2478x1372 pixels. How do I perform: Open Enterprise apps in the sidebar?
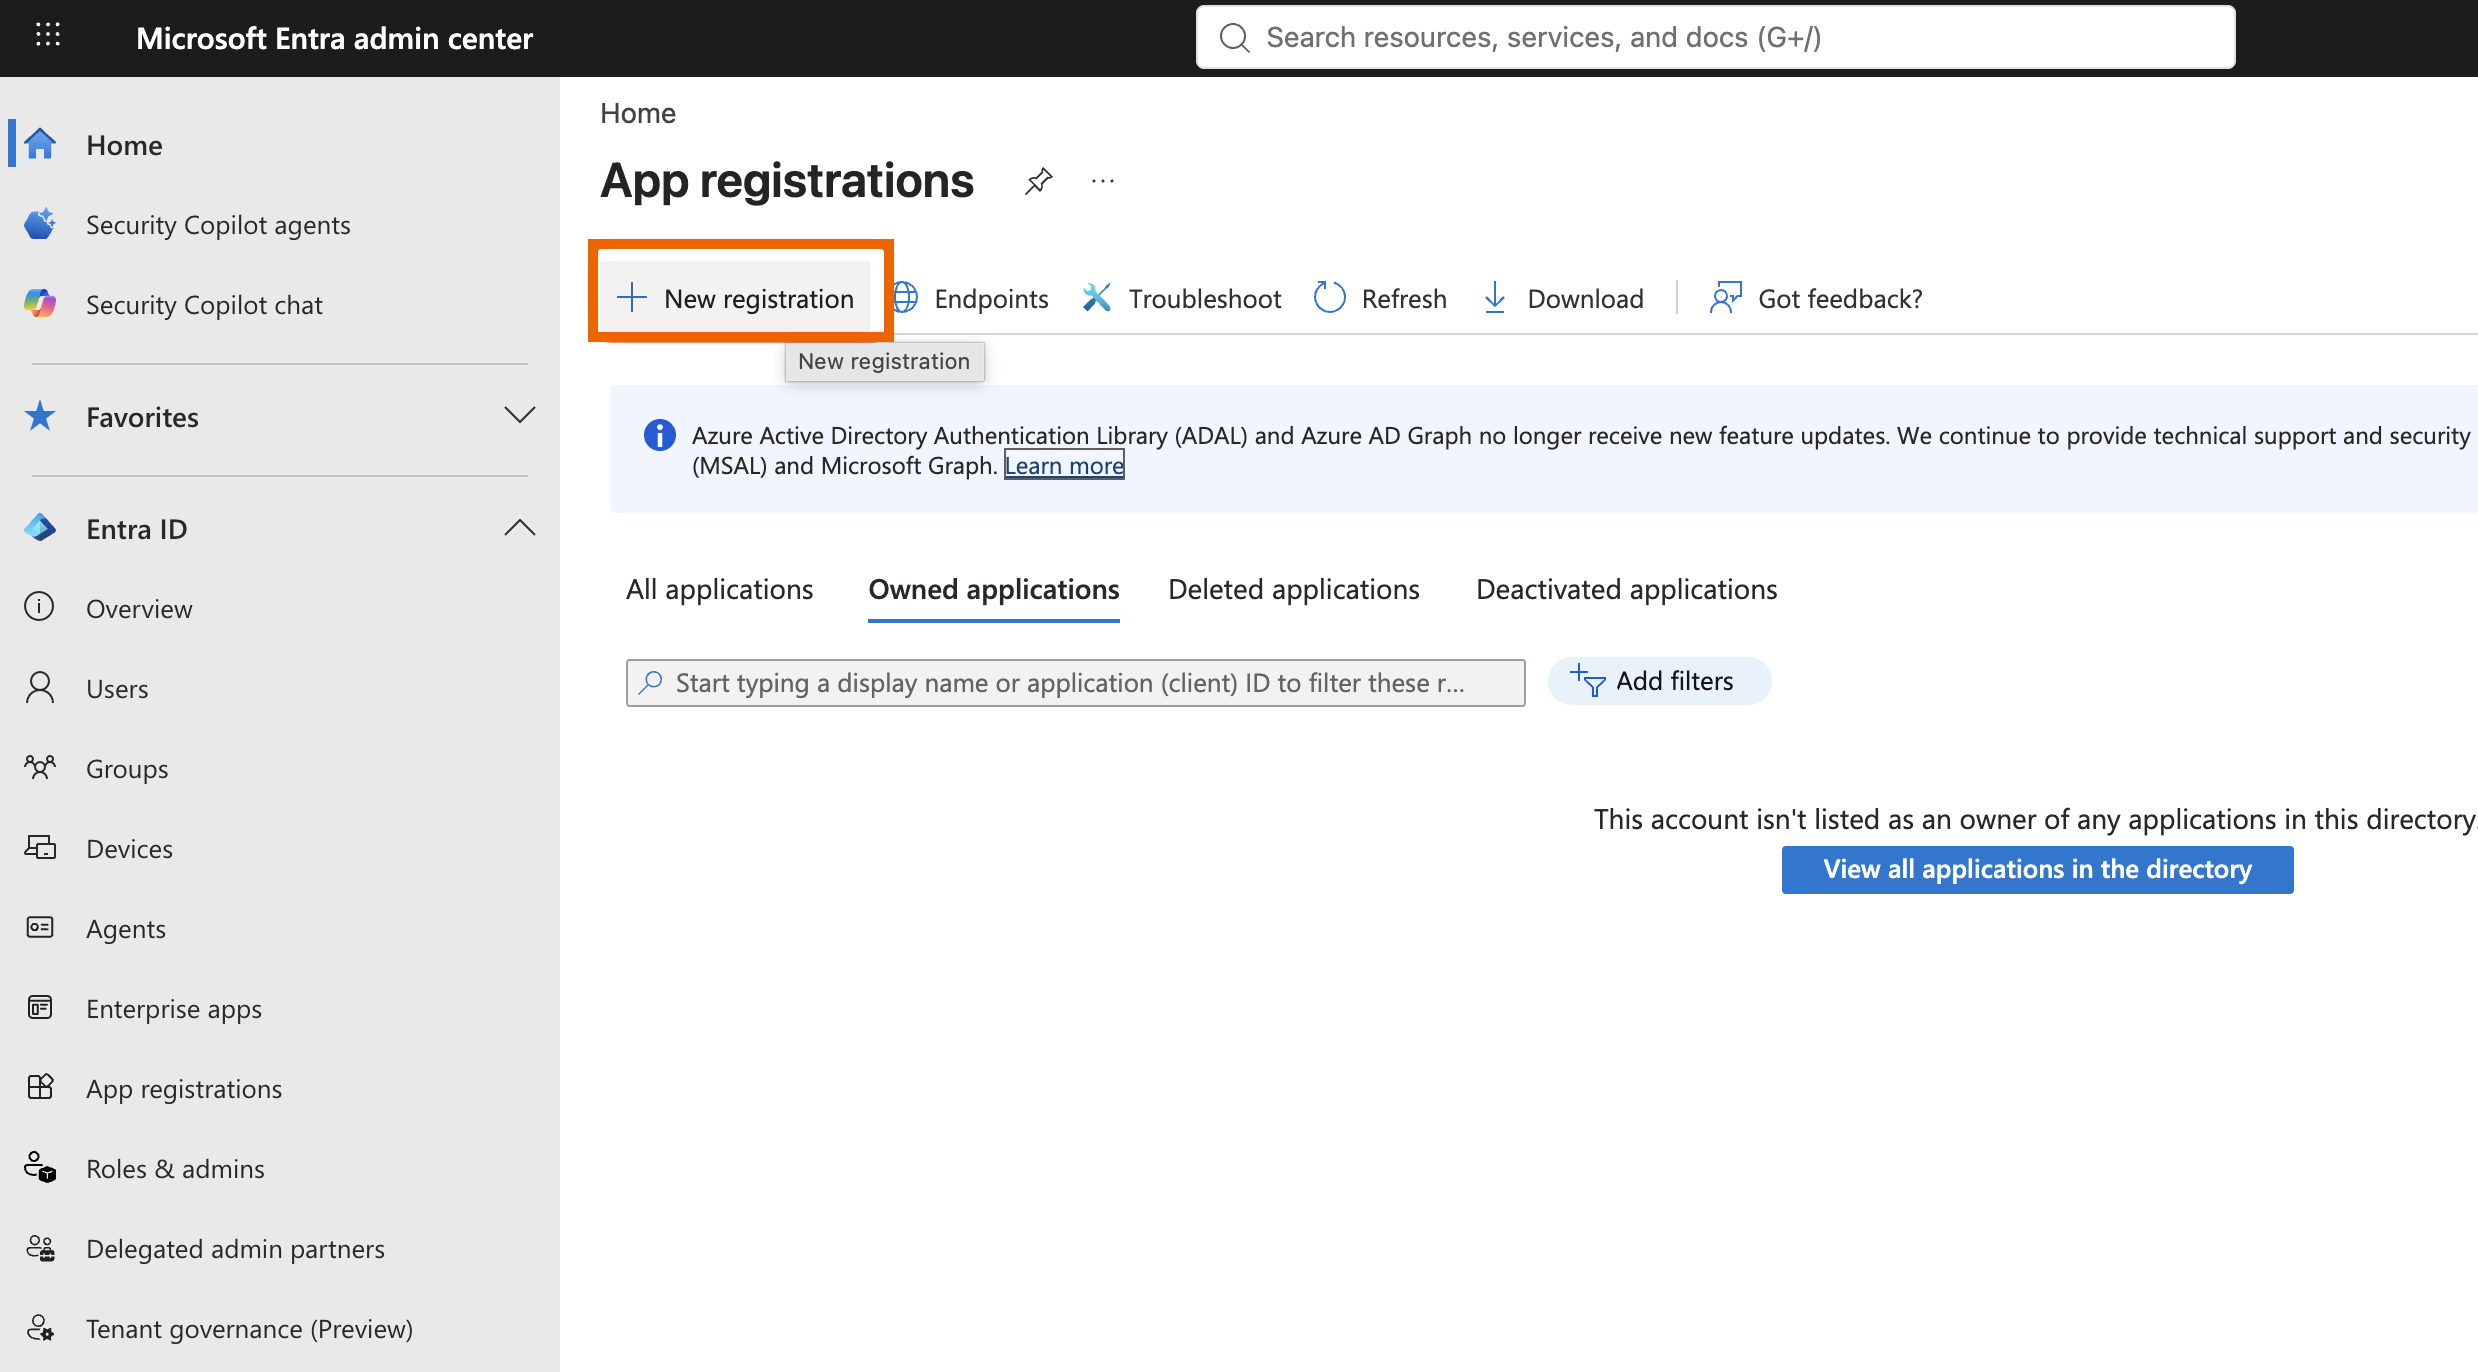pyautogui.click(x=174, y=1009)
